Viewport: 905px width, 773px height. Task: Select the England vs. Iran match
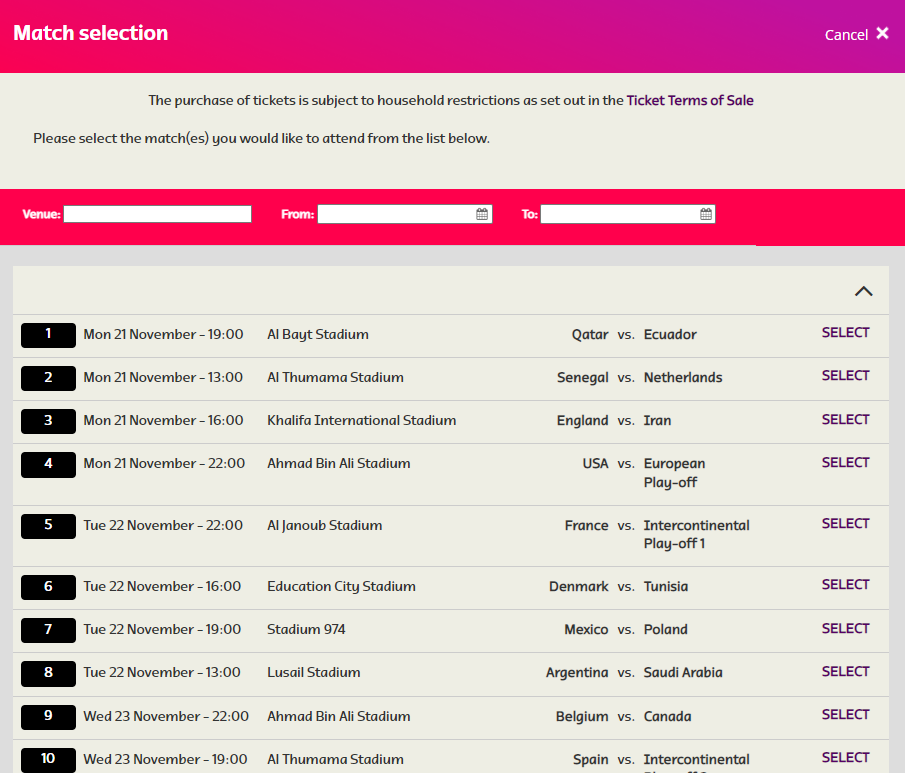[x=845, y=420]
